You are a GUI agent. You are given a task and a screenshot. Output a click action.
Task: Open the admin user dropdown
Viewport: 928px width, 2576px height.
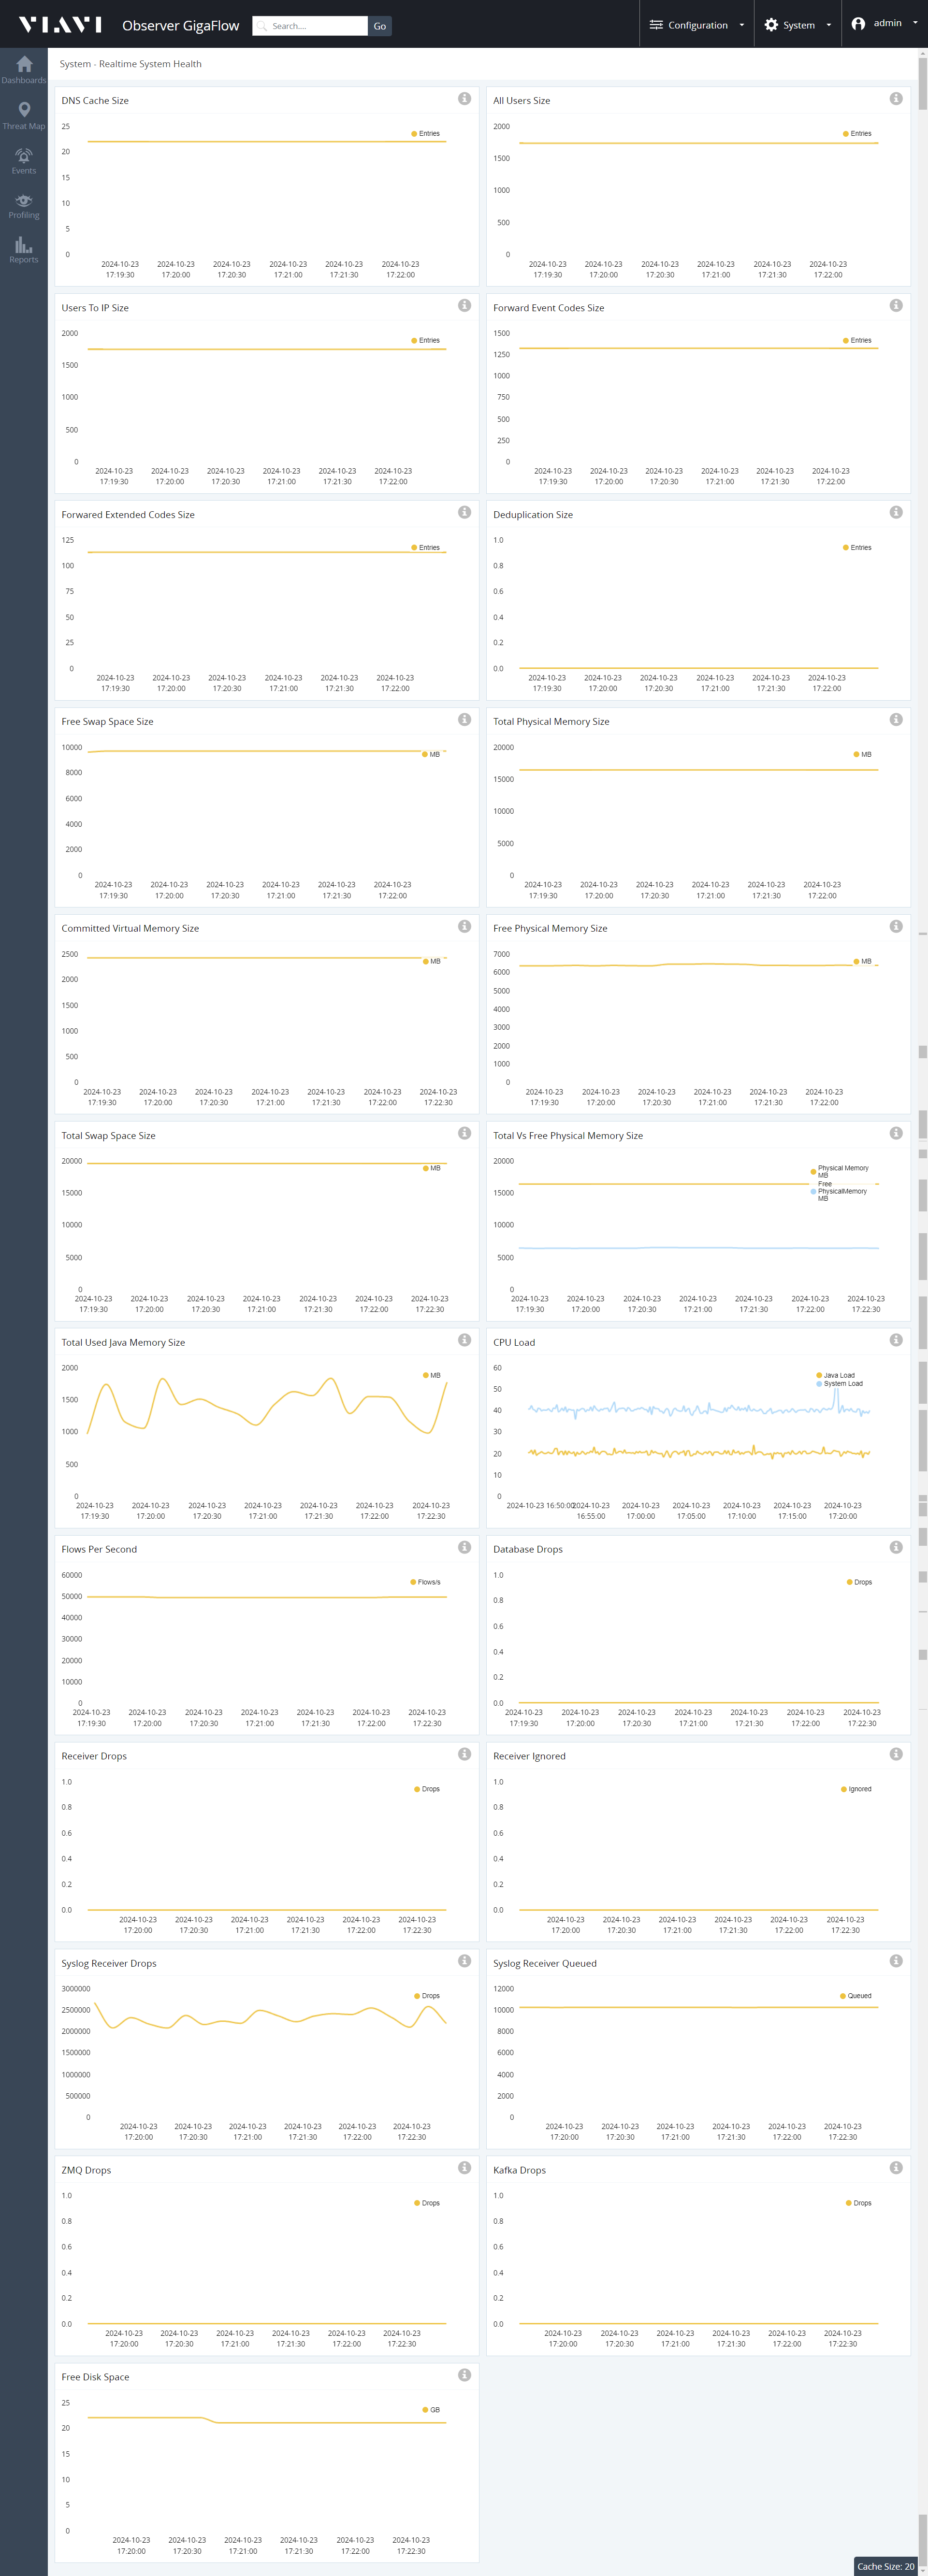[884, 24]
